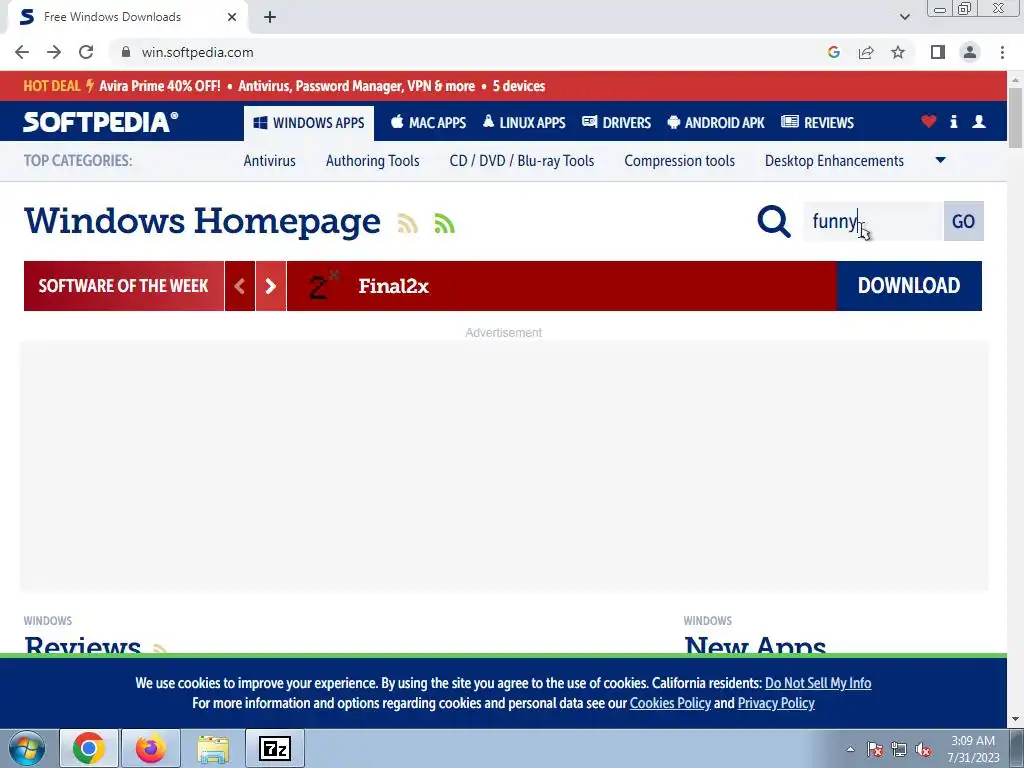Open the Avira Prime hot deal banner
Screen dimensions: 1024x768
point(284,86)
